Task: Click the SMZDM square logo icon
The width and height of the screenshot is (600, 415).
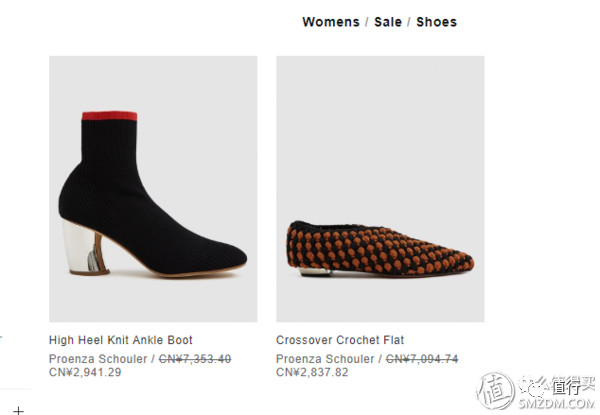Action: 494,389
